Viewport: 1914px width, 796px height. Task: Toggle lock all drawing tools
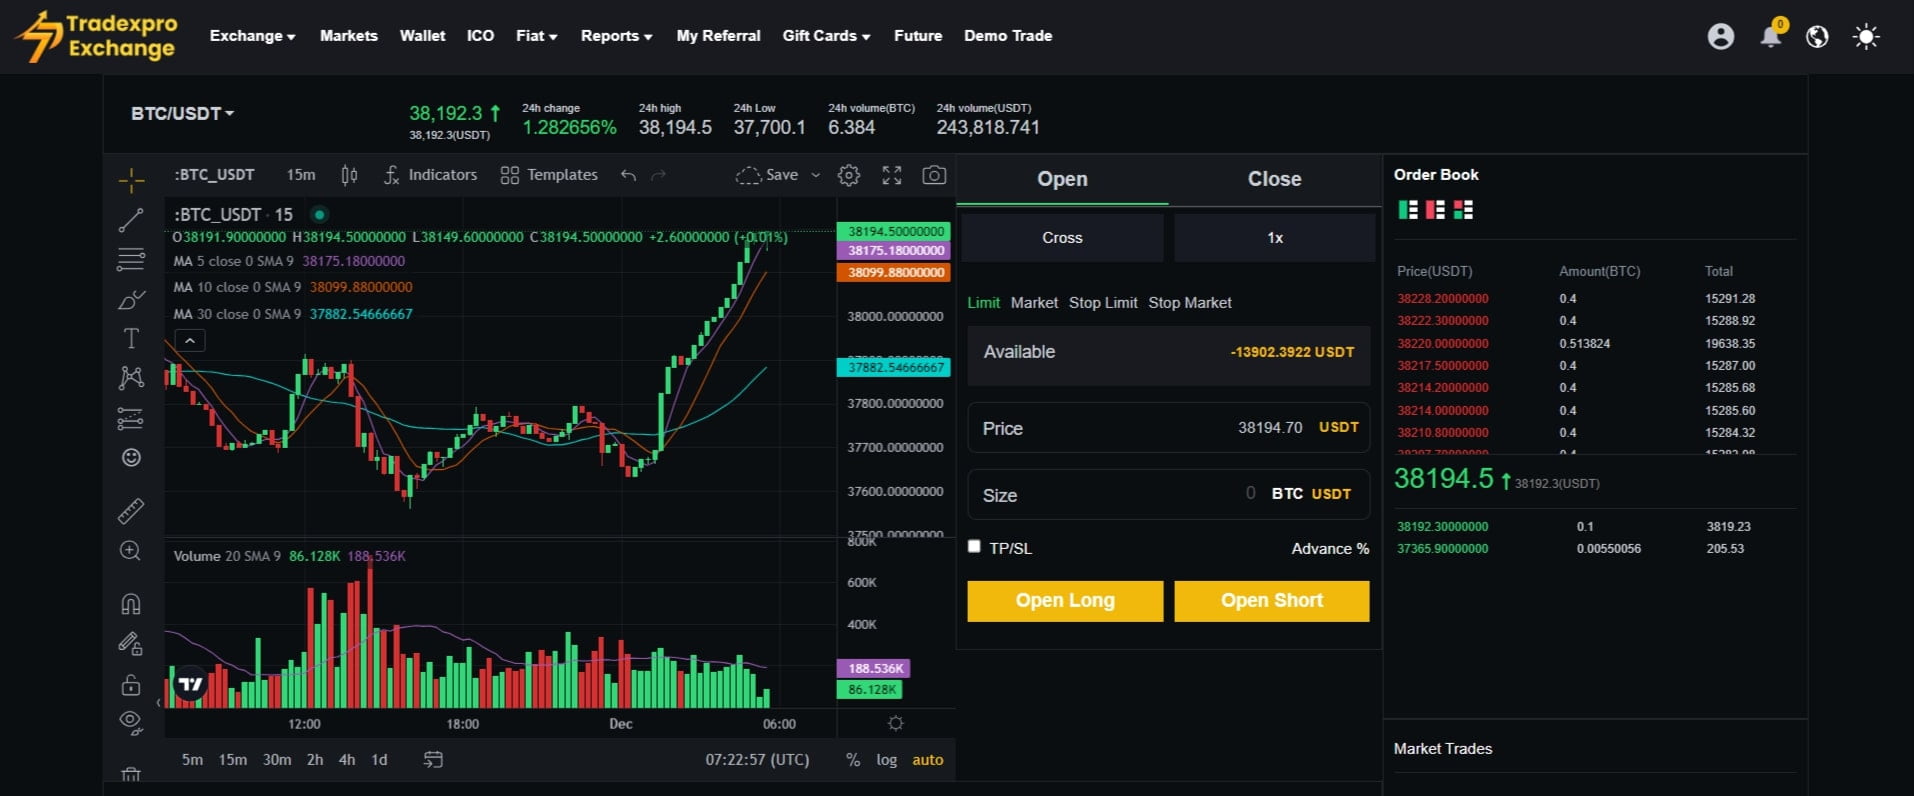point(131,685)
